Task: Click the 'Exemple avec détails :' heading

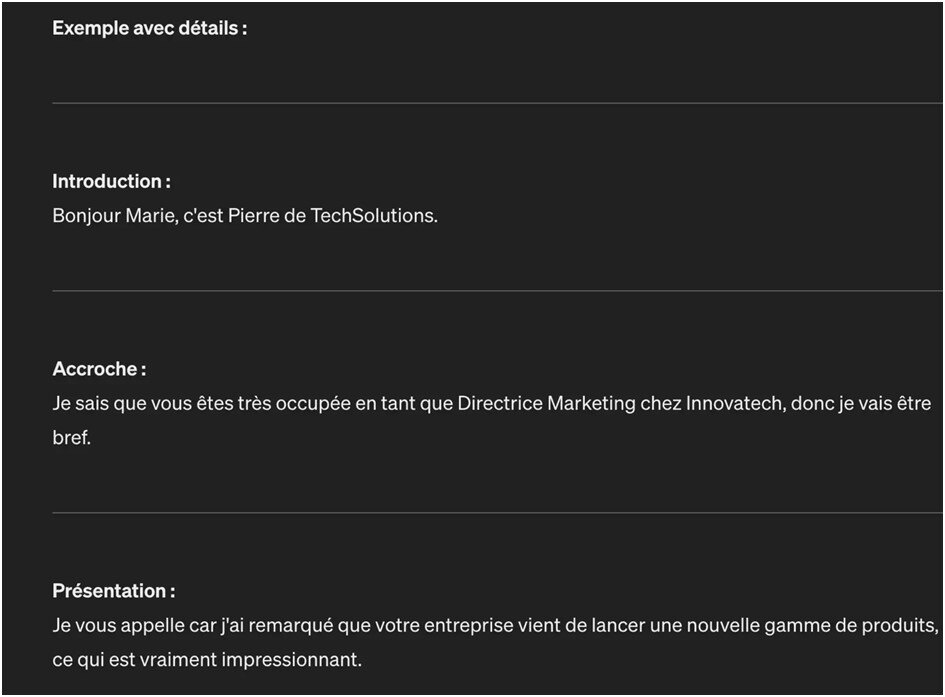Action: pos(149,28)
